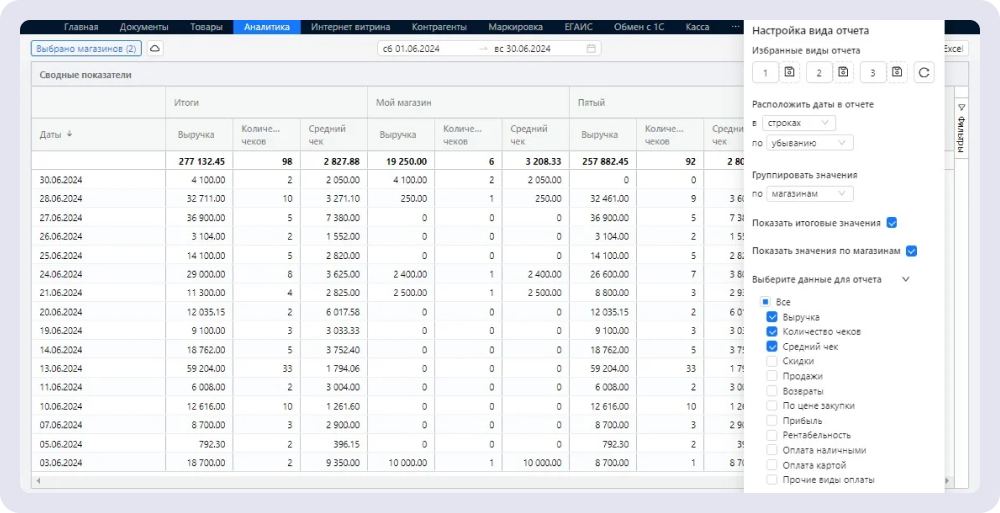Screen dimensions: 1000x513
Task: Click save icon for favorite view 1
Action: [789, 72]
